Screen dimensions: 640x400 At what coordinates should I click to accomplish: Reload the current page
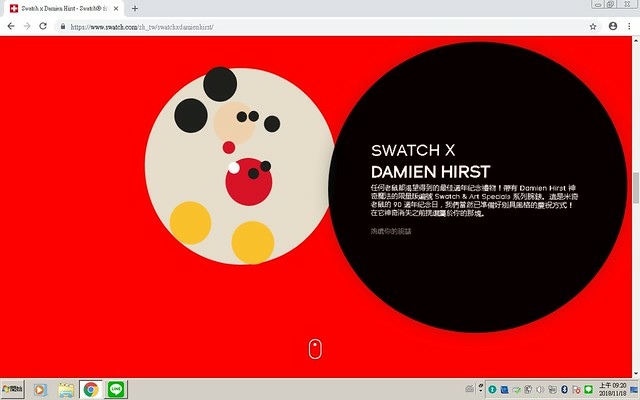click(x=43, y=26)
